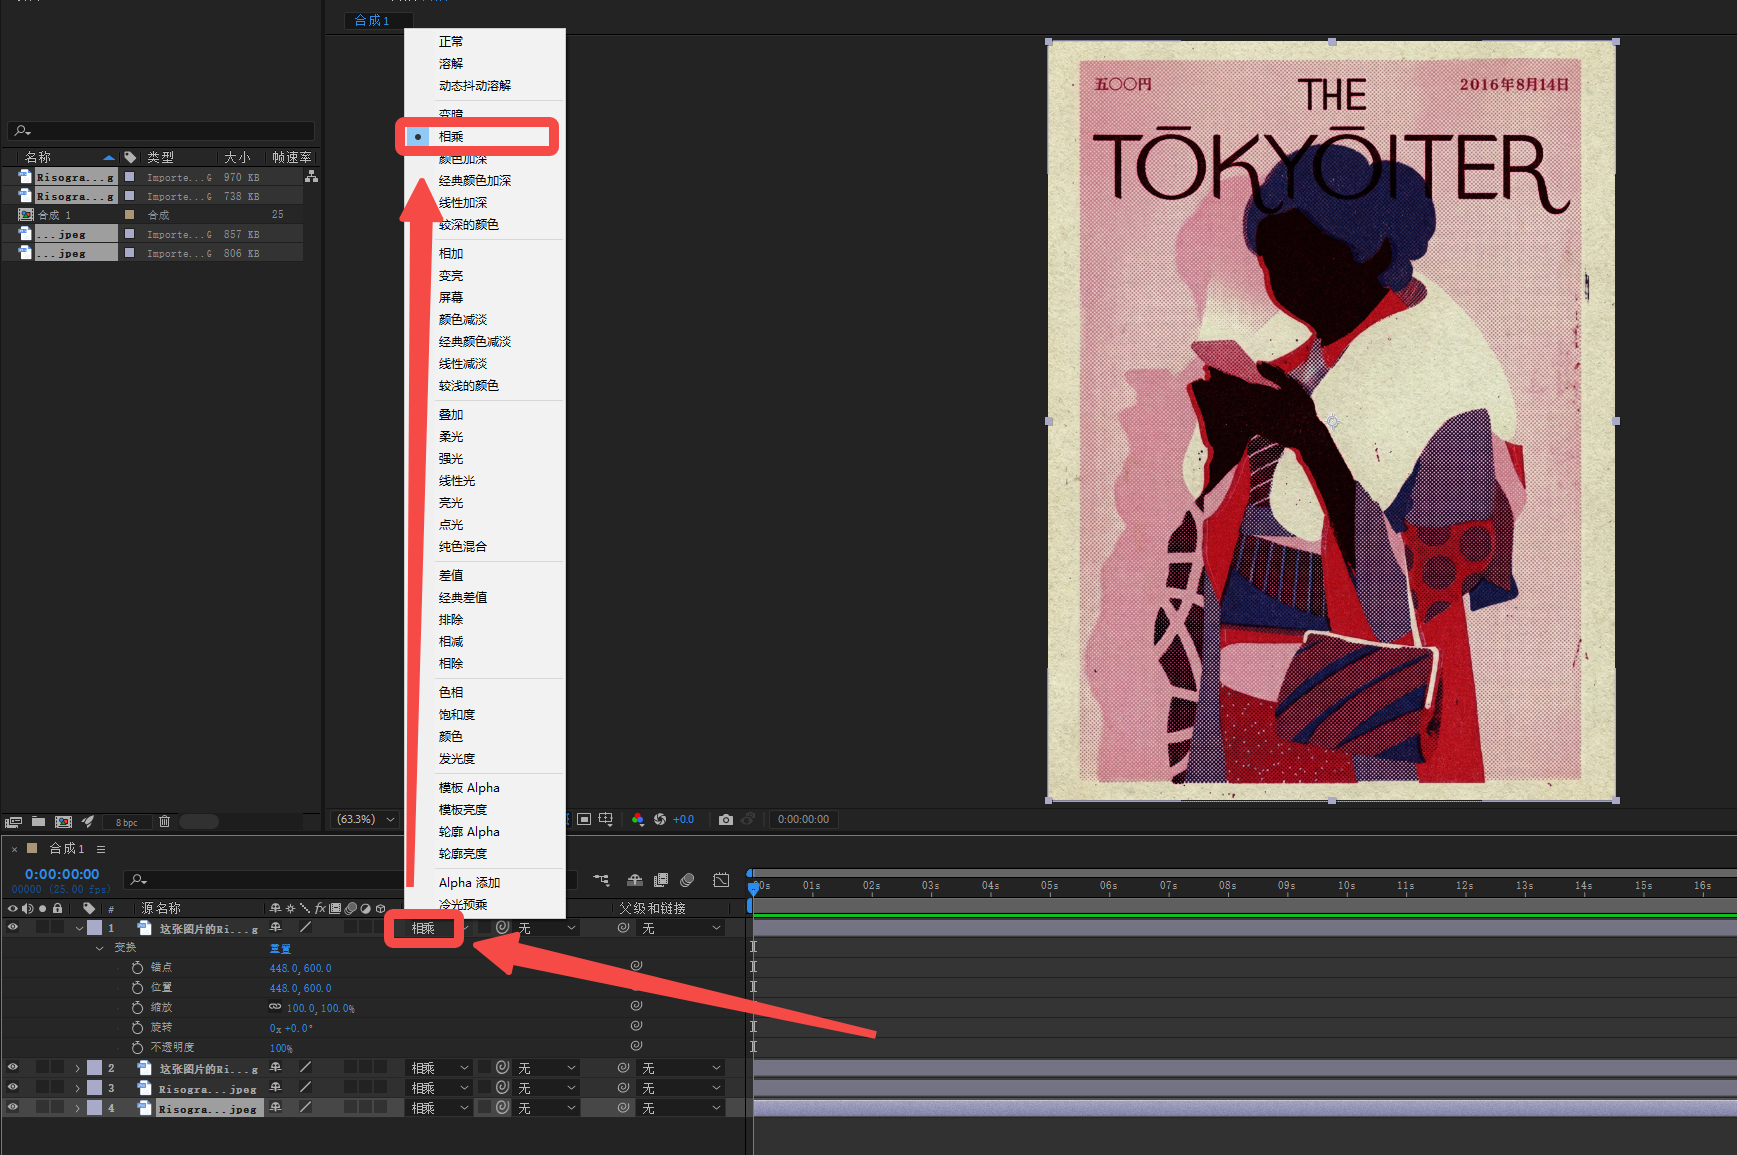Viewport: 1737px width, 1155px height.
Task: Hide layer 2 with the eye toggle
Action: coord(13,1068)
